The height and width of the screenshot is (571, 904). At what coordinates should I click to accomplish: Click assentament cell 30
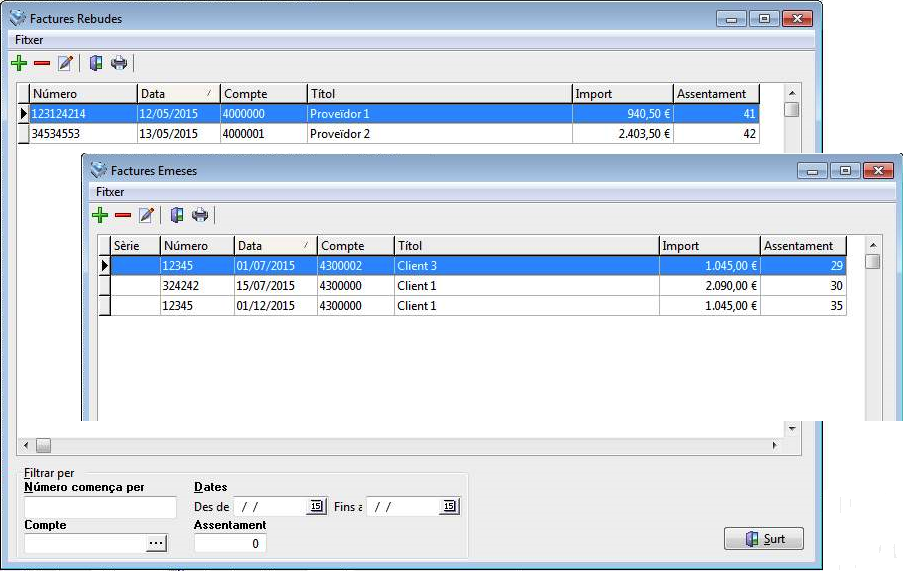[804, 286]
